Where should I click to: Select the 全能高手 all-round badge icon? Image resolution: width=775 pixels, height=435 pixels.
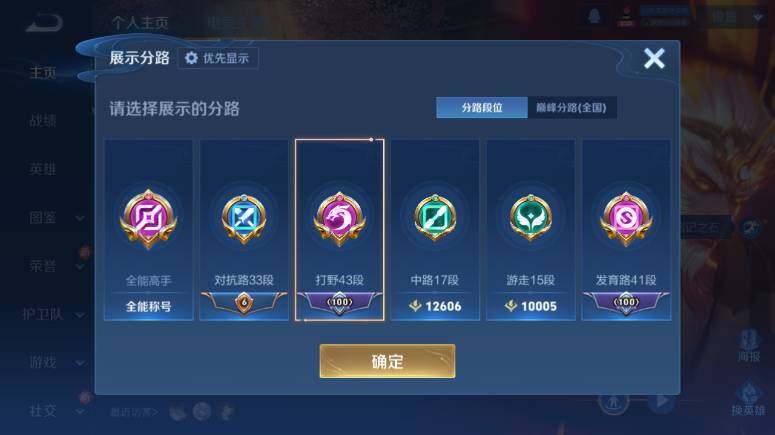[148, 219]
